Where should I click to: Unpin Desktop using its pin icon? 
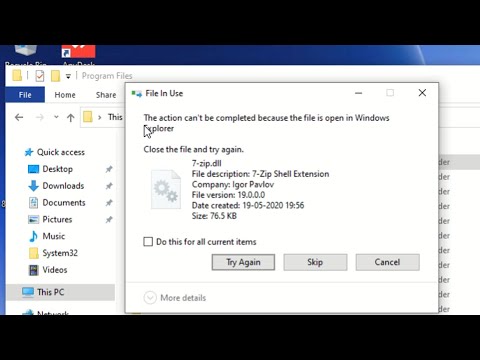pyautogui.click(x=109, y=169)
